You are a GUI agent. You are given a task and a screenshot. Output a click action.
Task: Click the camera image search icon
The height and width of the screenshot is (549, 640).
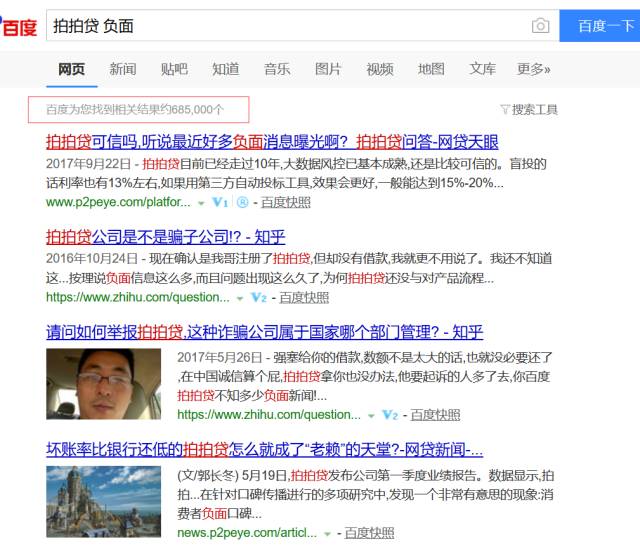tap(540, 26)
